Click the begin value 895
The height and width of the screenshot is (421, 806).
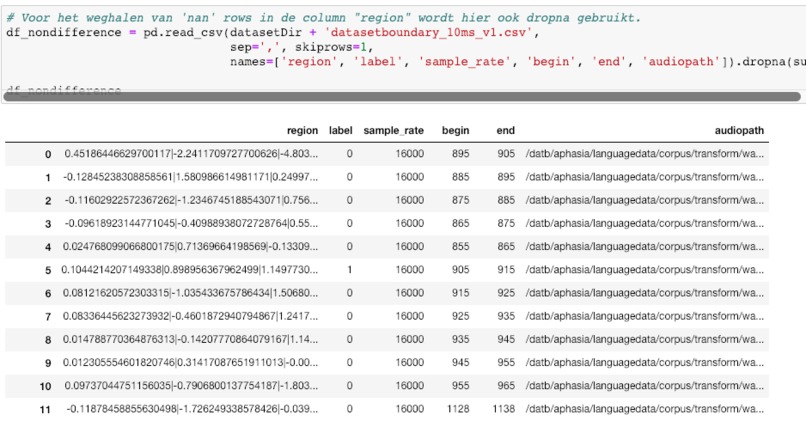461,154
